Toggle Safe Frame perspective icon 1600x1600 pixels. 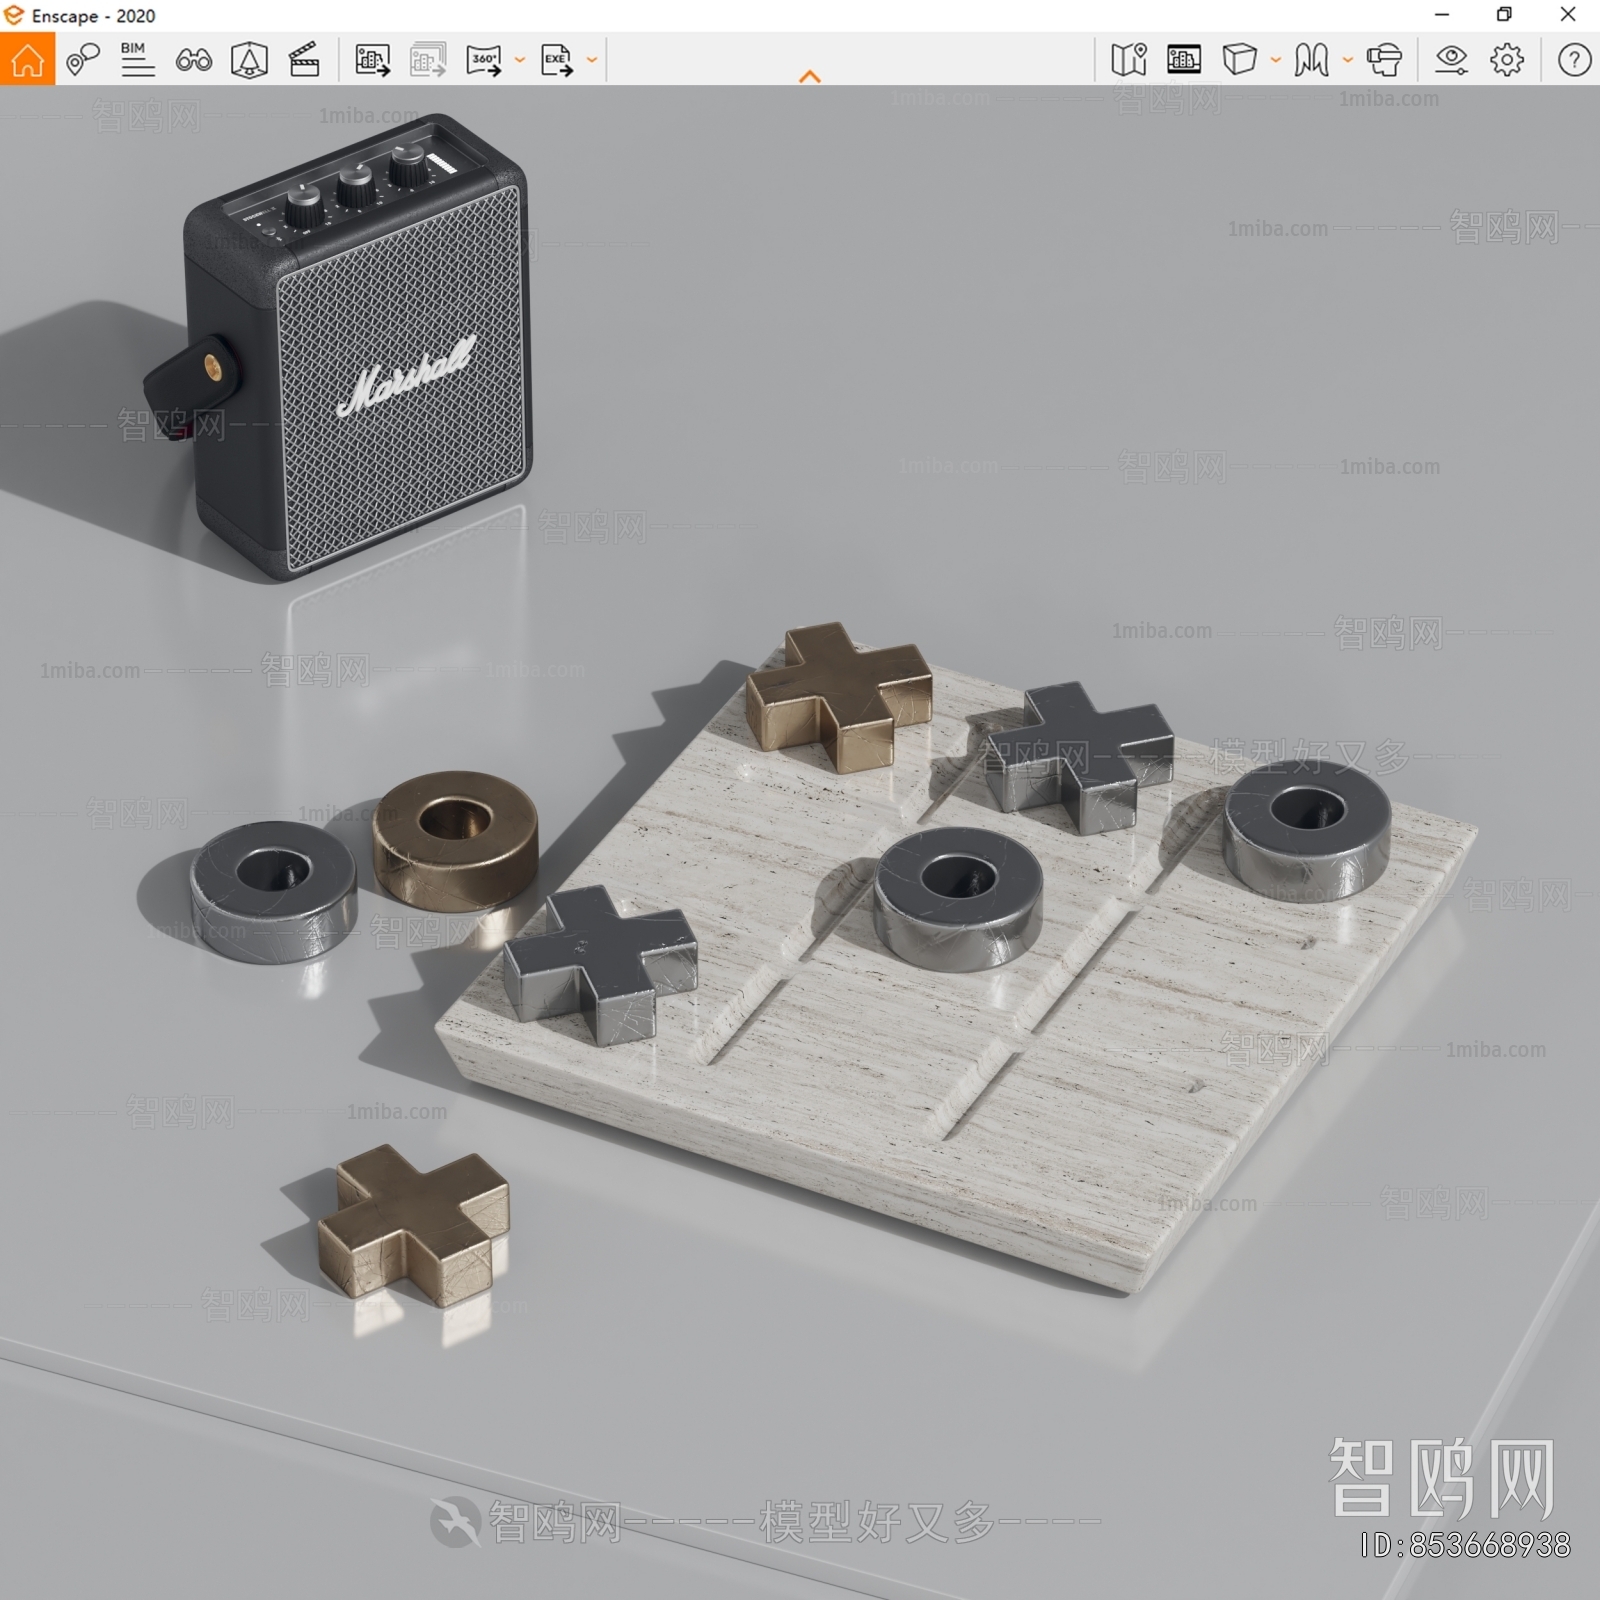[x=249, y=60]
